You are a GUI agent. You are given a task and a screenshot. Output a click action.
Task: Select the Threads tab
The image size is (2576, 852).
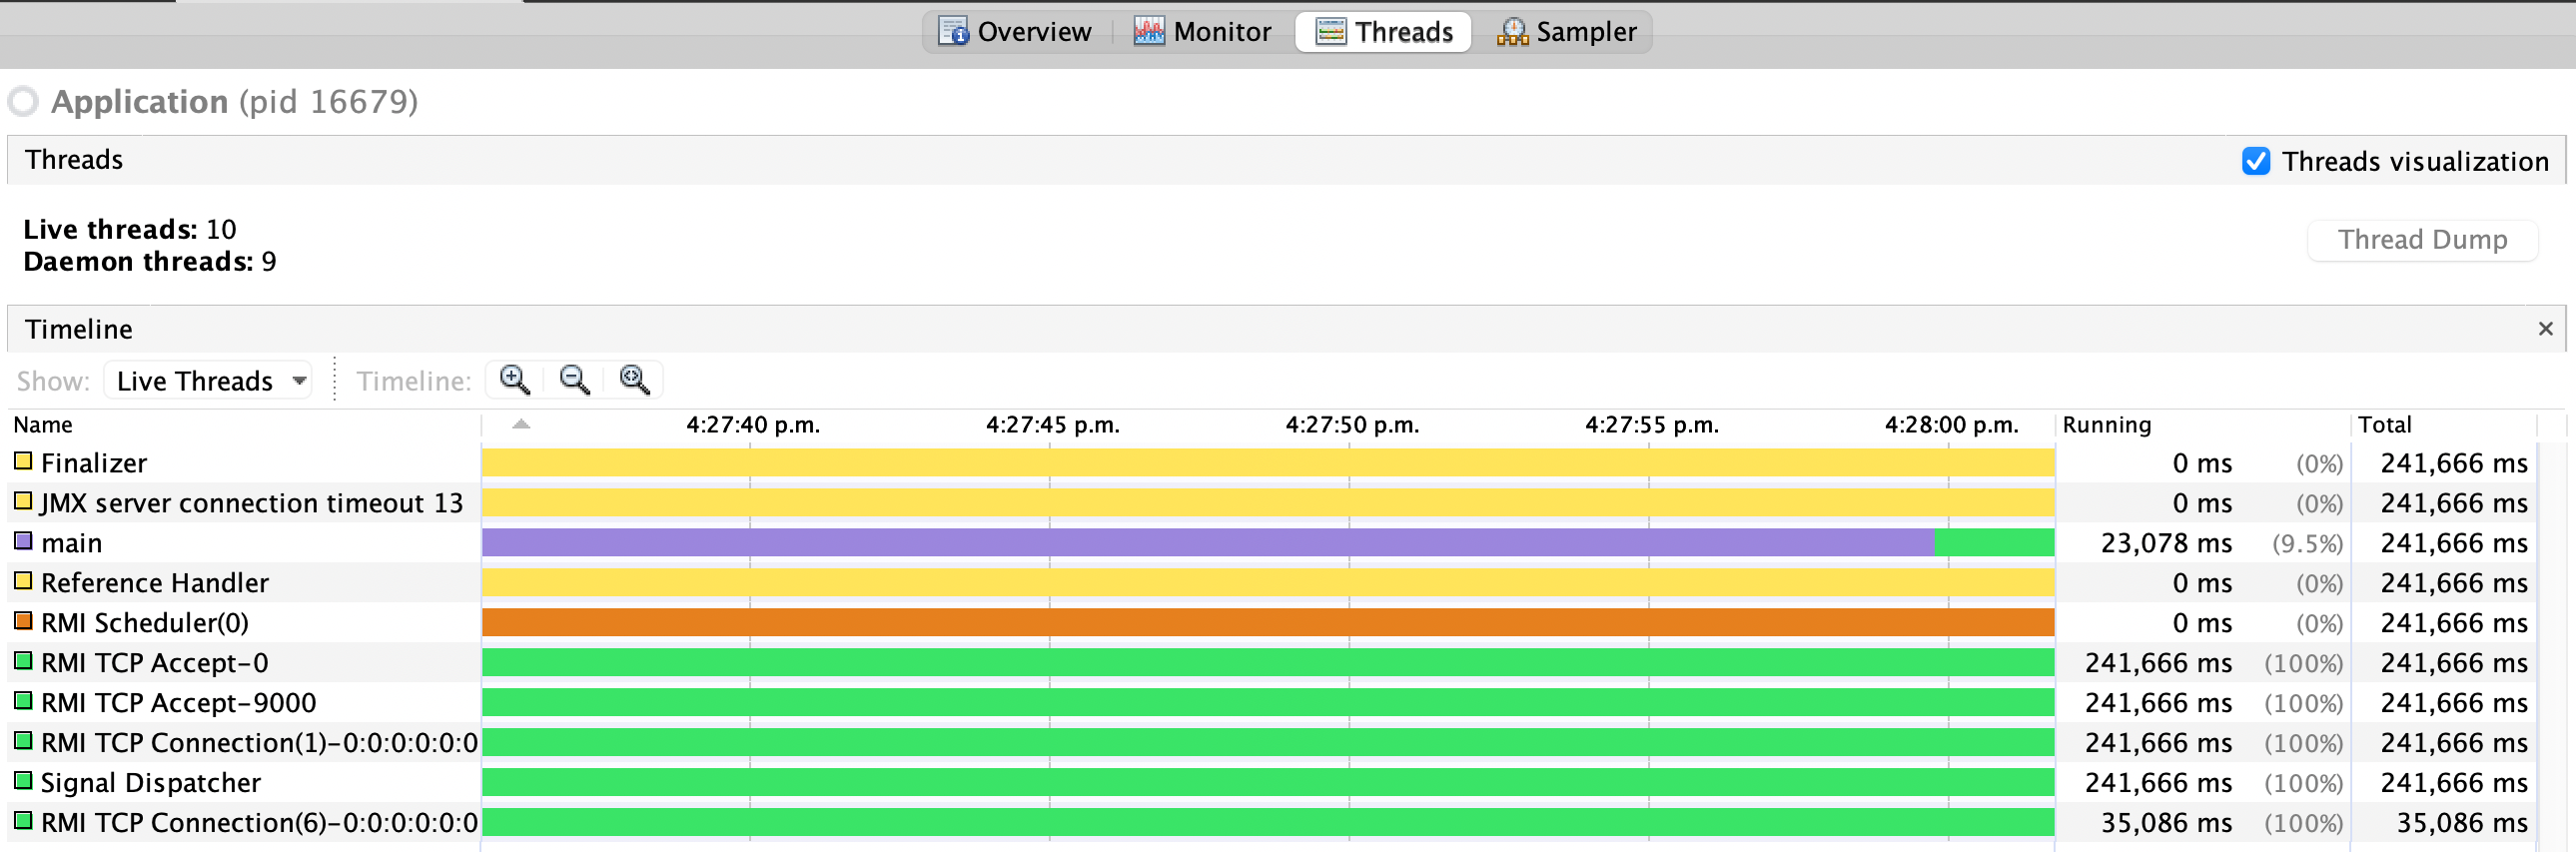pos(1384,32)
